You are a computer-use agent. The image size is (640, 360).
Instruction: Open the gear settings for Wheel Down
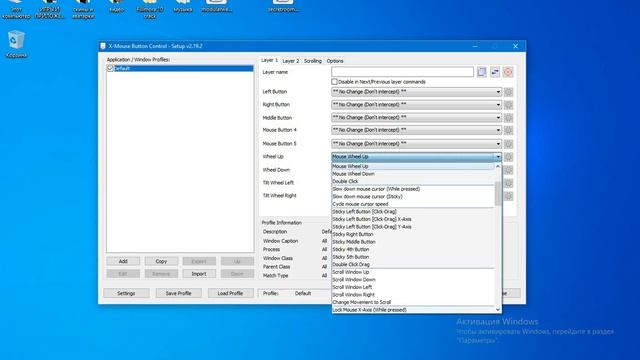508,170
